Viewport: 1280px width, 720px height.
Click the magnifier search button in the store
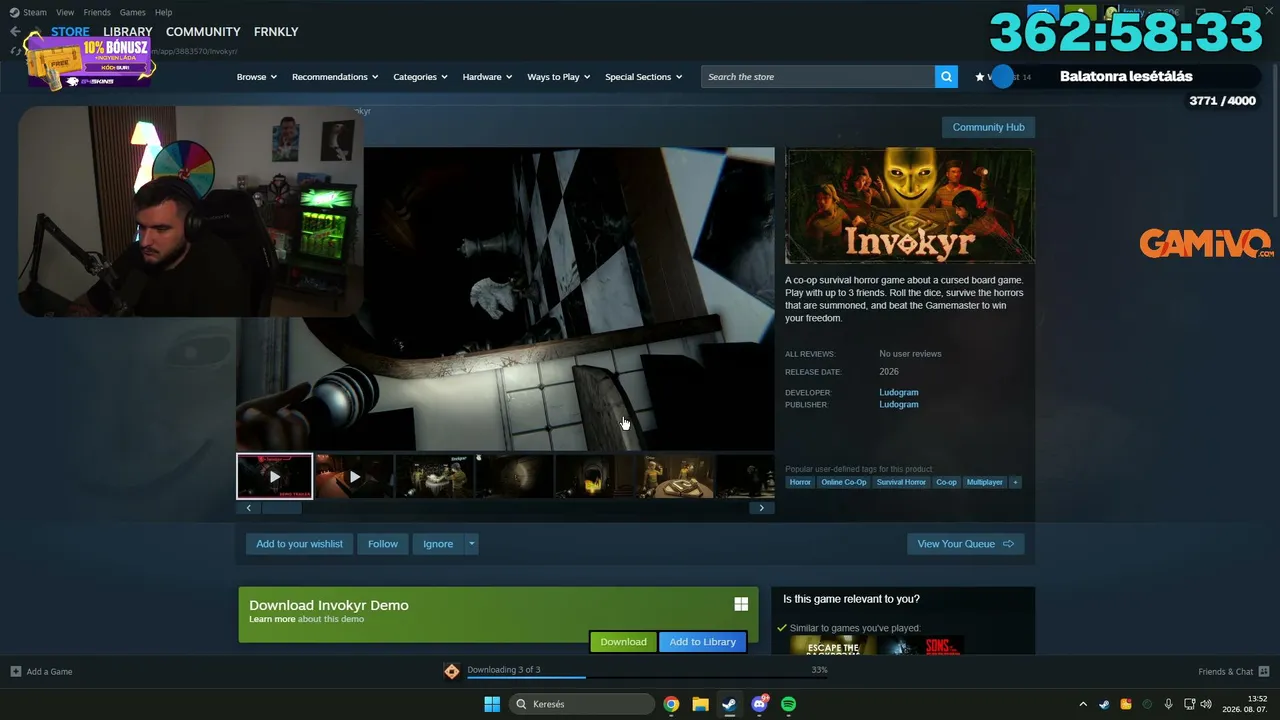pos(946,77)
